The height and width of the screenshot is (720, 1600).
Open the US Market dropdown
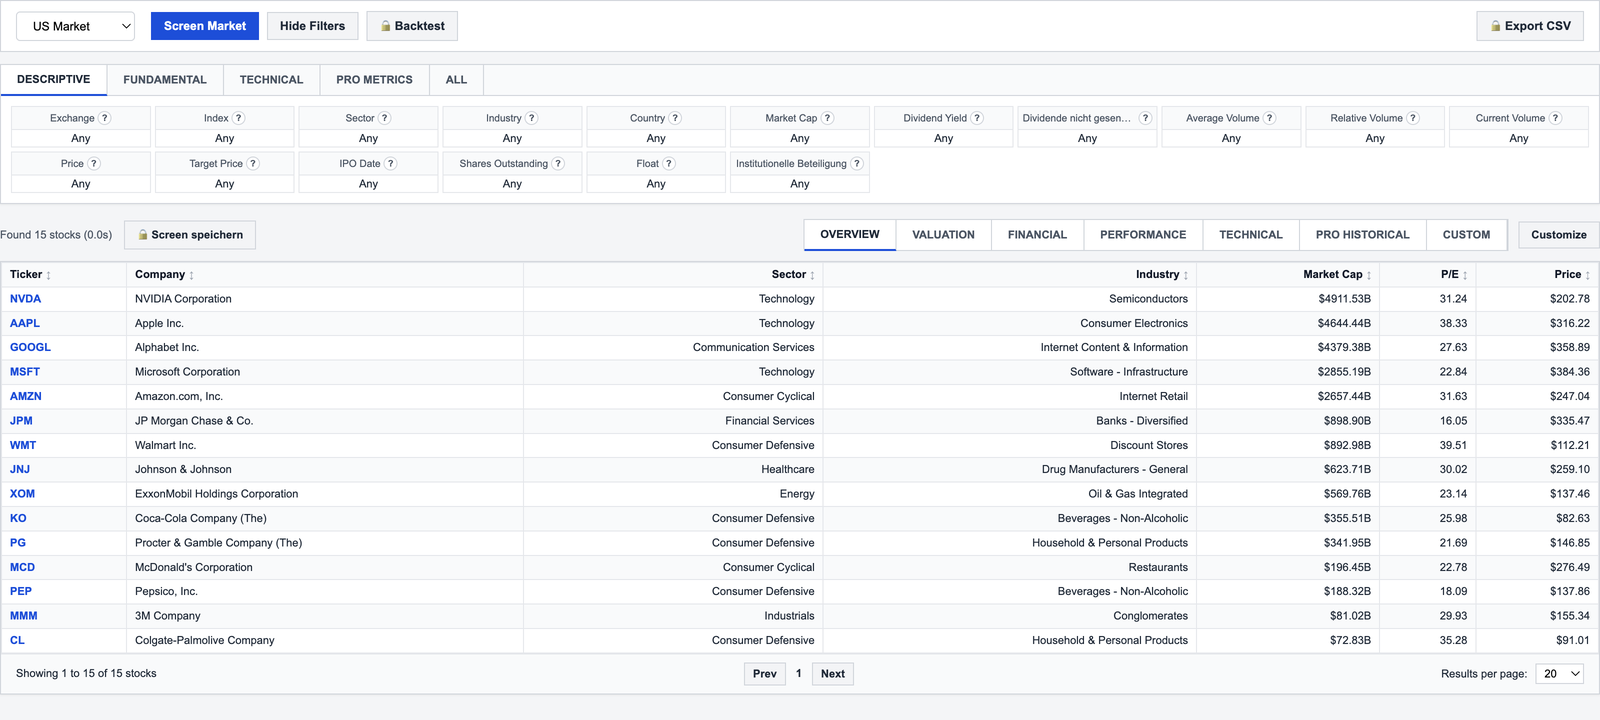click(76, 26)
